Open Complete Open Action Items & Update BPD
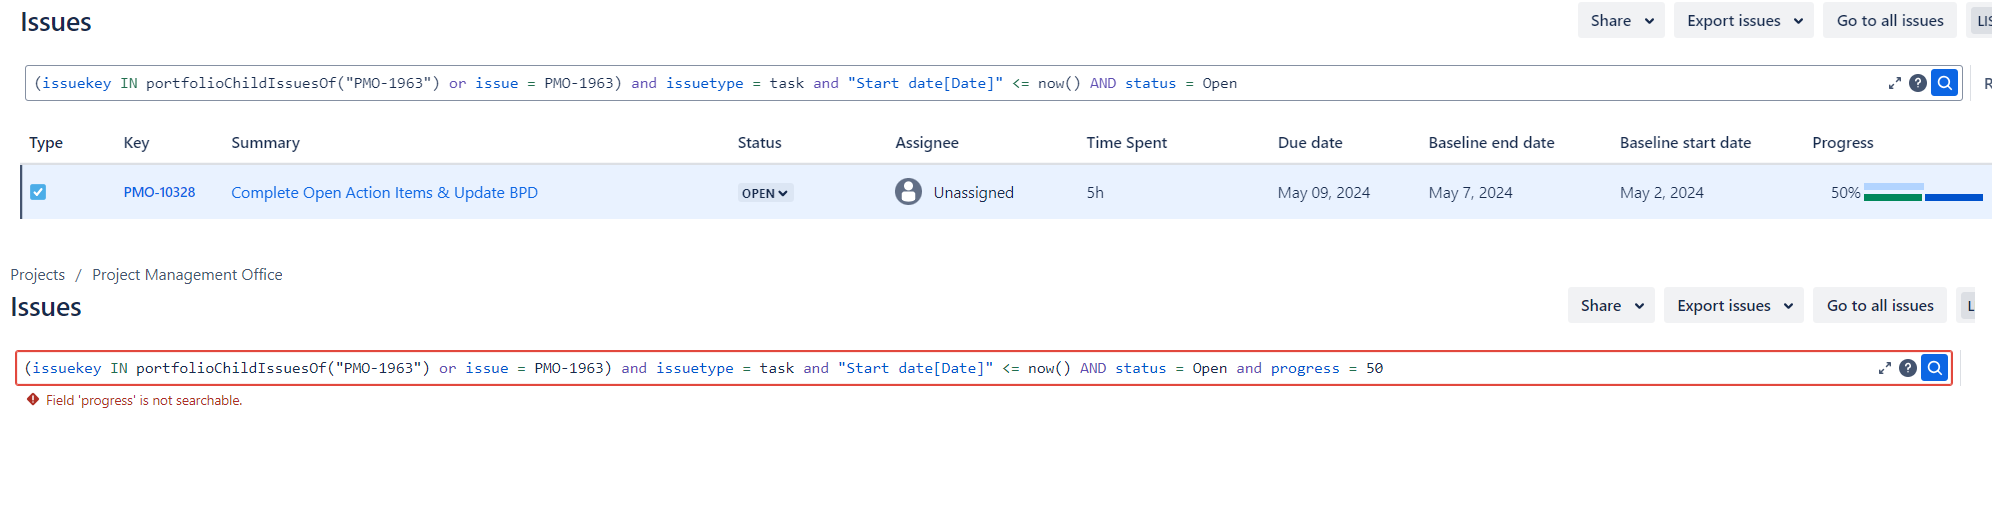 pyautogui.click(x=384, y=192)
